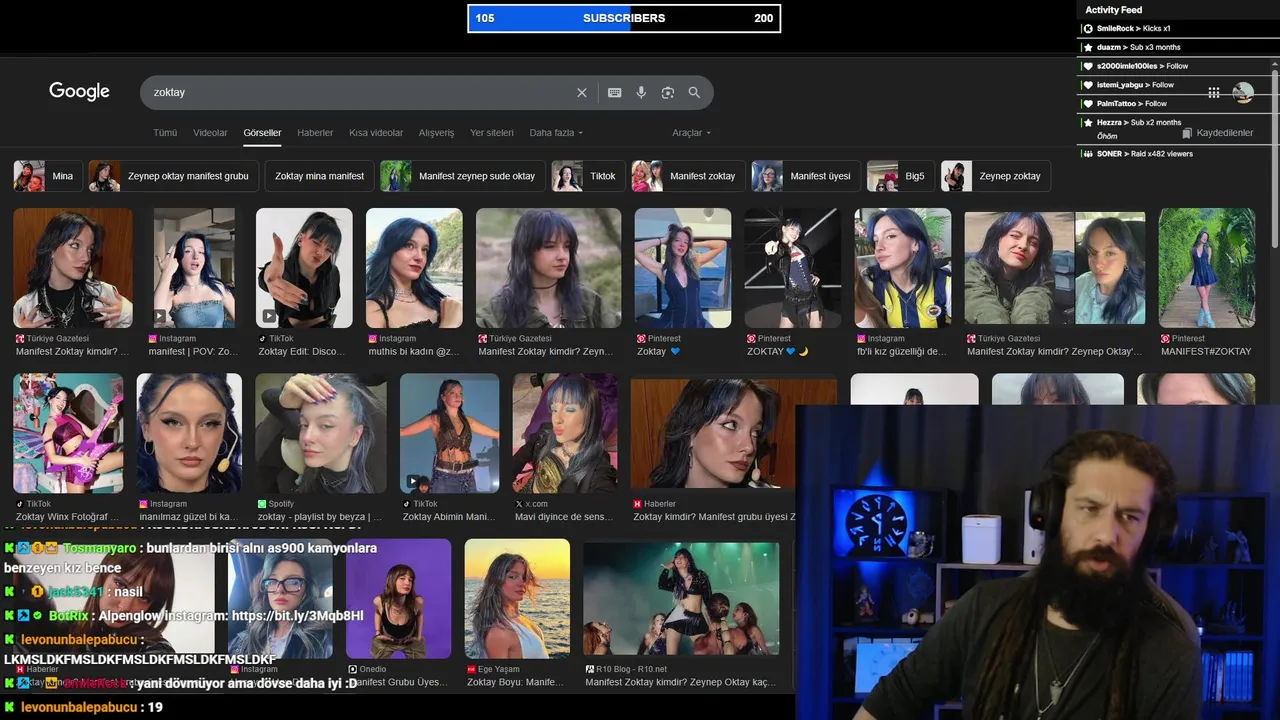Open Zoktay Abimin Mani TikTok video
Viewport: 1280px width, 720px height.
tap(450, 433)
